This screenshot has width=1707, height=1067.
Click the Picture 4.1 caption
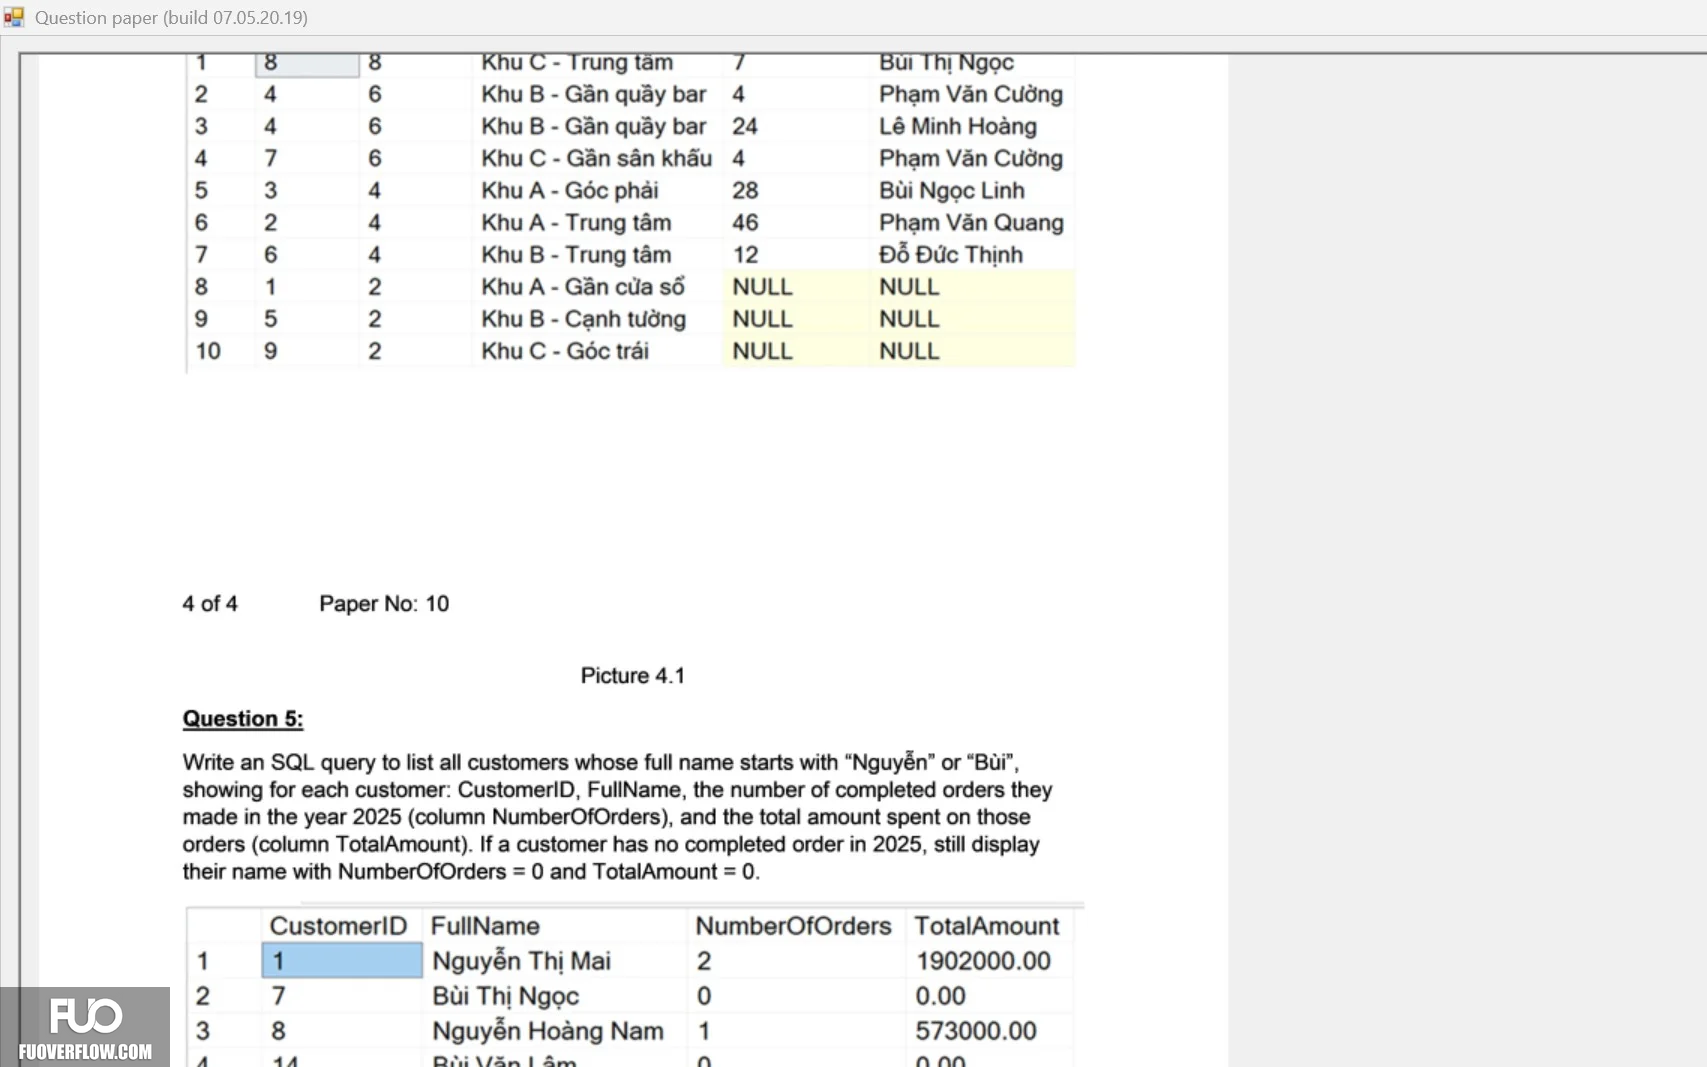pyautogui.click(x=633, y=676)
